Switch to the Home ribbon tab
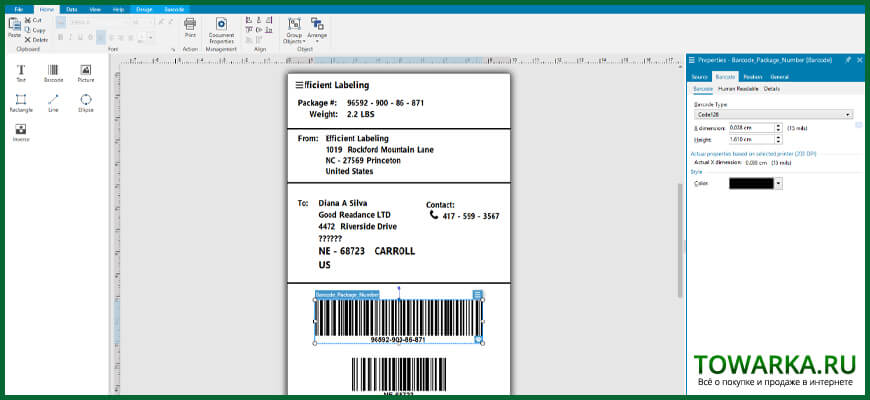The height and width of the screenshot is (400, 870). tap(47, 9)
